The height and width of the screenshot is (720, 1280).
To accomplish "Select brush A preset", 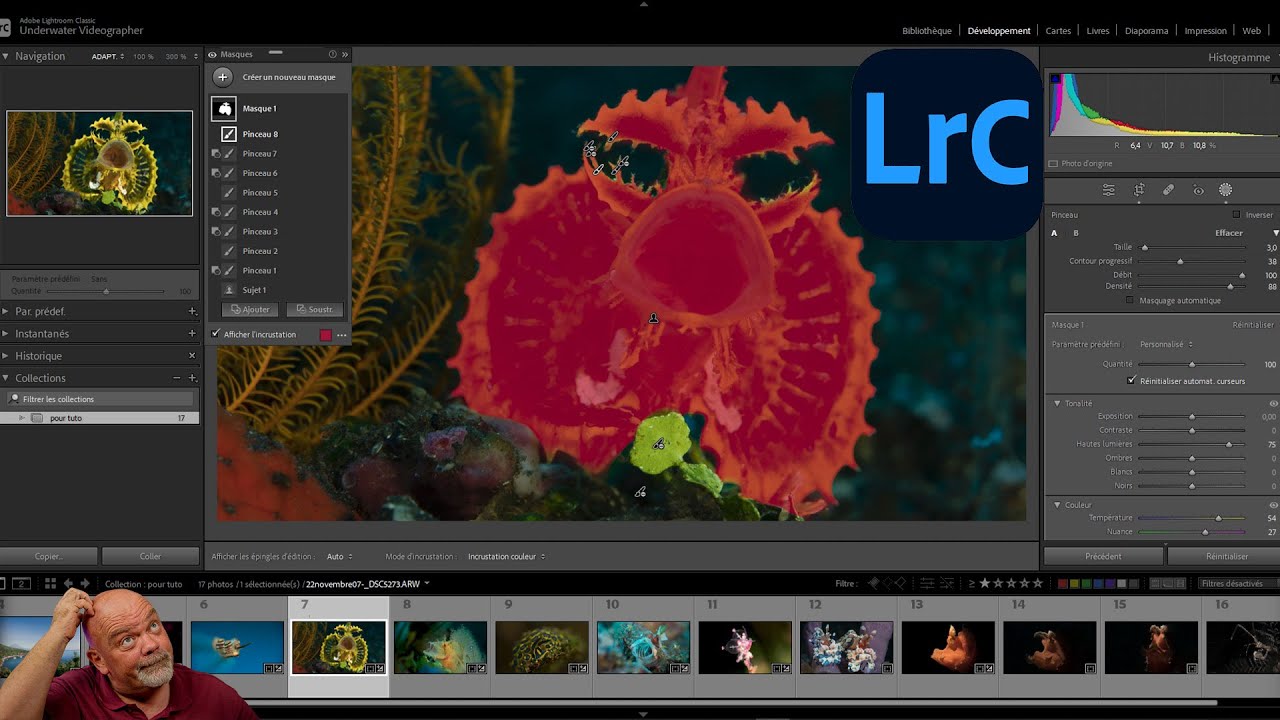I will coord(1054,233).
